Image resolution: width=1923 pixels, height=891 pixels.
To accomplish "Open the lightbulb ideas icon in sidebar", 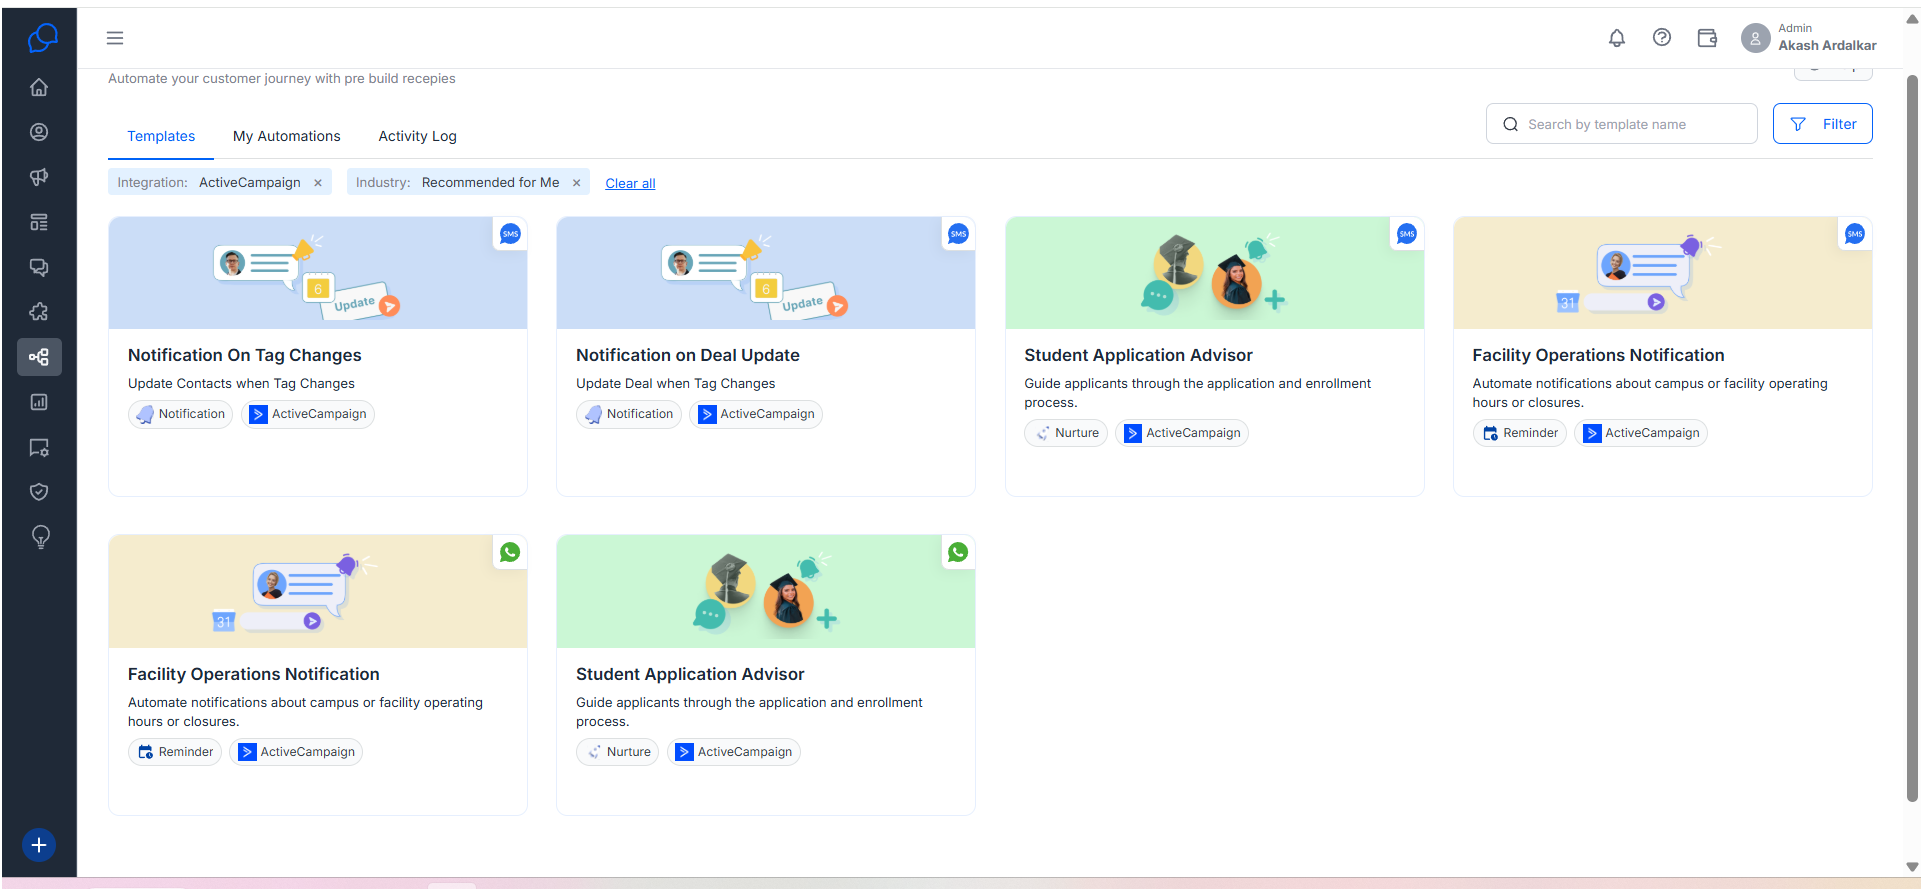I will 40,537.
